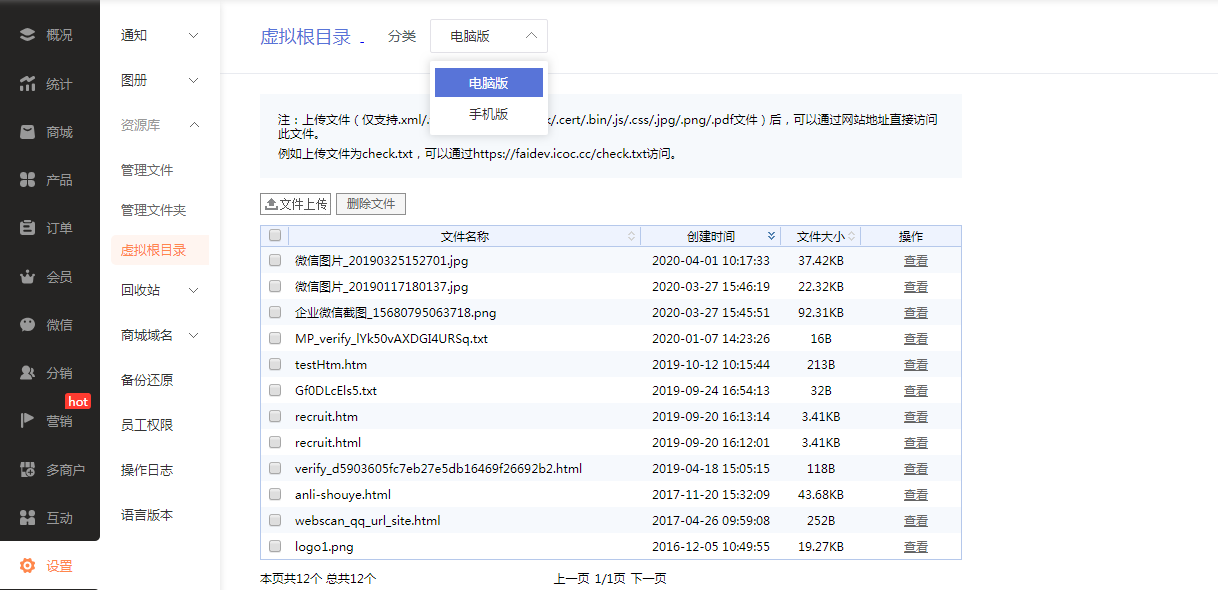Check the box for 企业微信截图_15680795063718.png
The height and width of the screenshot is (590, 1218).
[x=275, y=312]
